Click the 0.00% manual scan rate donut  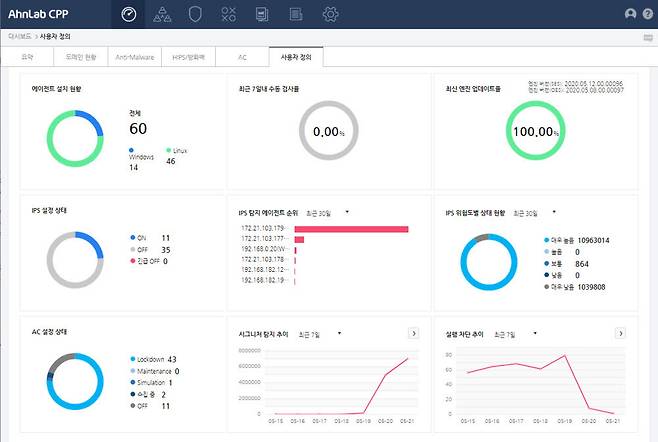[x=329, y=131]
